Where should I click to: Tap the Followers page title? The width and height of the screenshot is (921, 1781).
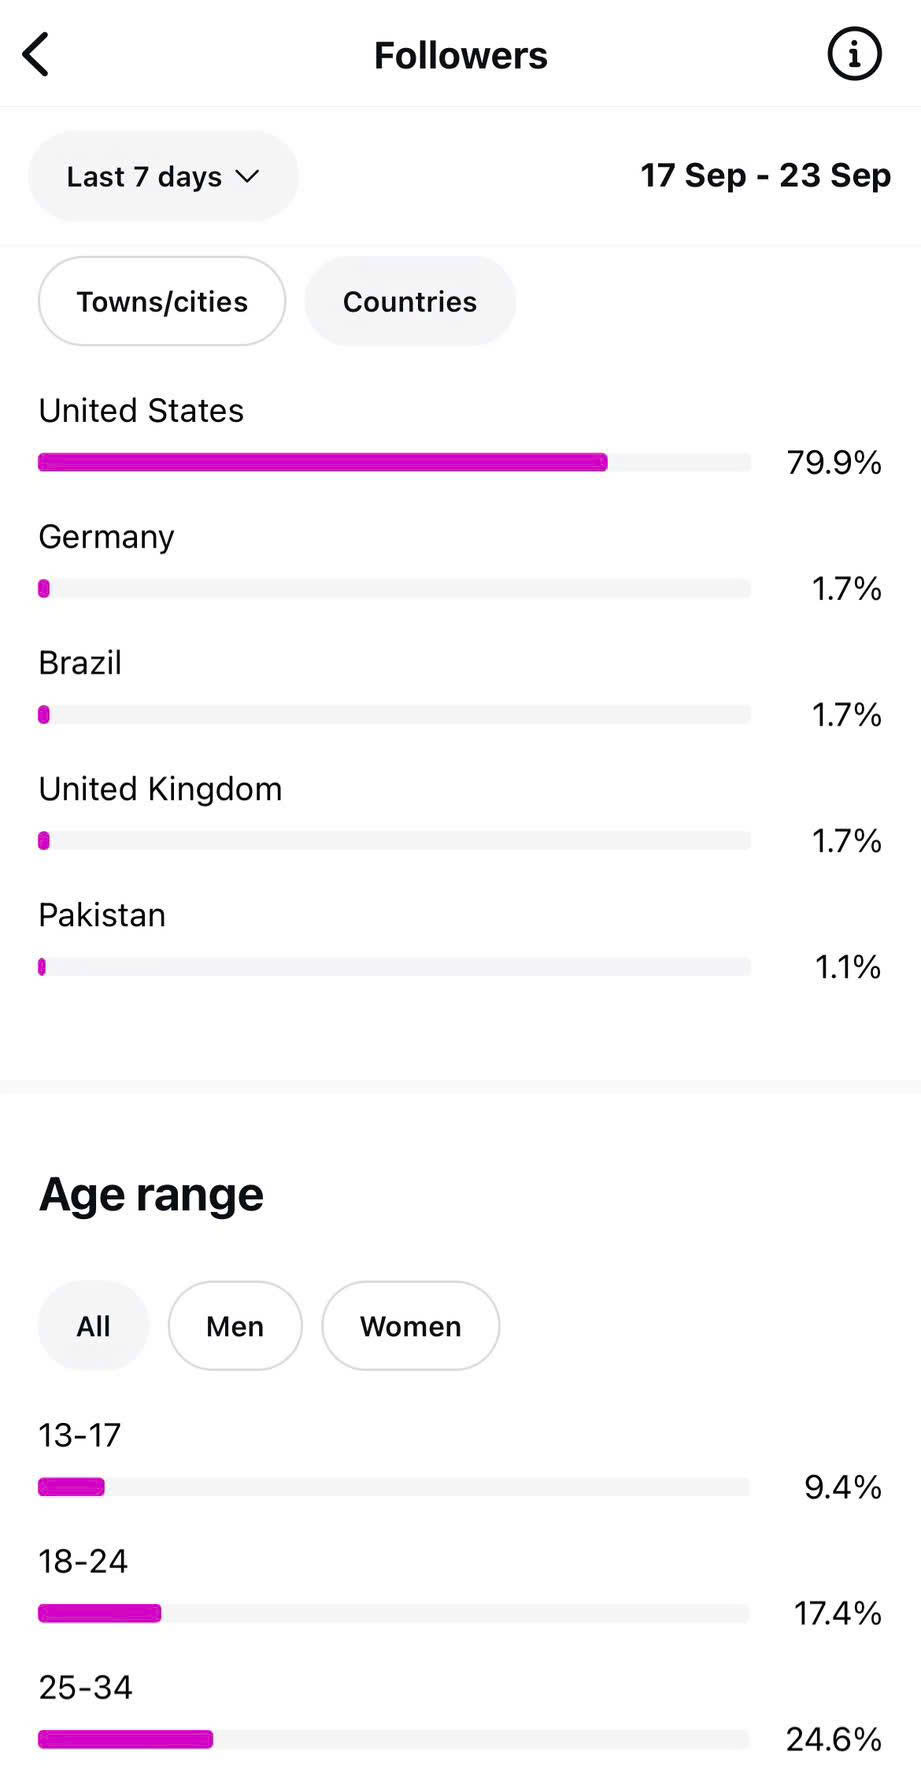(x=460, y=56)
